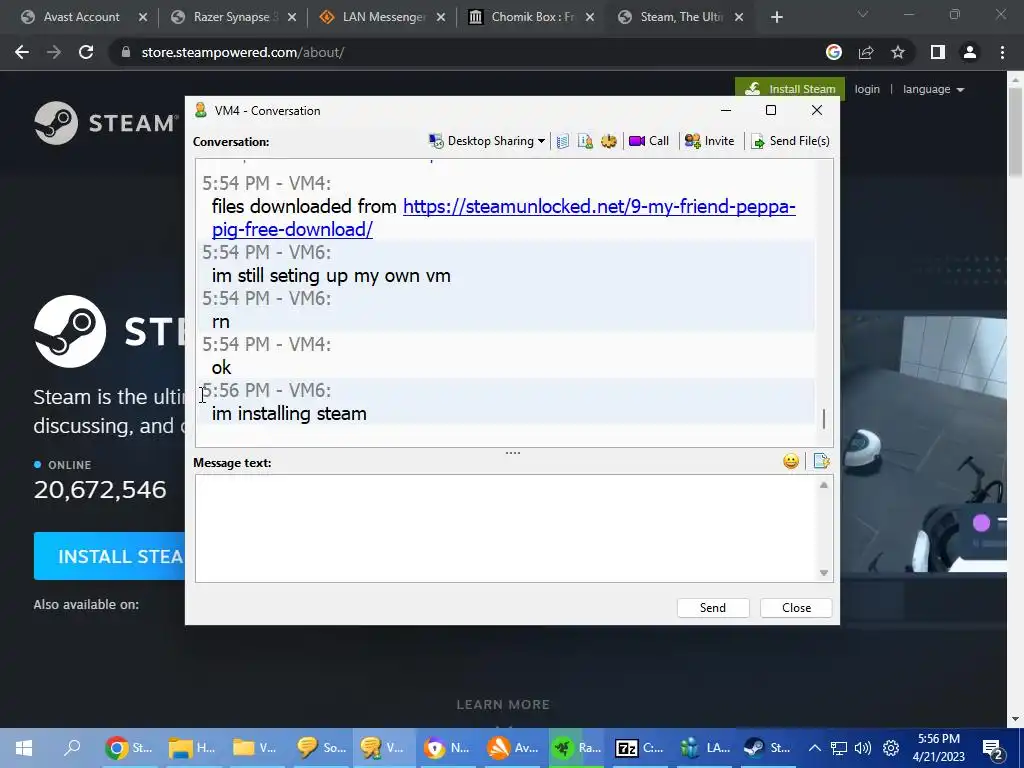
Task: Click the Steam page vertical scrollbar
Action: (x=1016, y=131)
